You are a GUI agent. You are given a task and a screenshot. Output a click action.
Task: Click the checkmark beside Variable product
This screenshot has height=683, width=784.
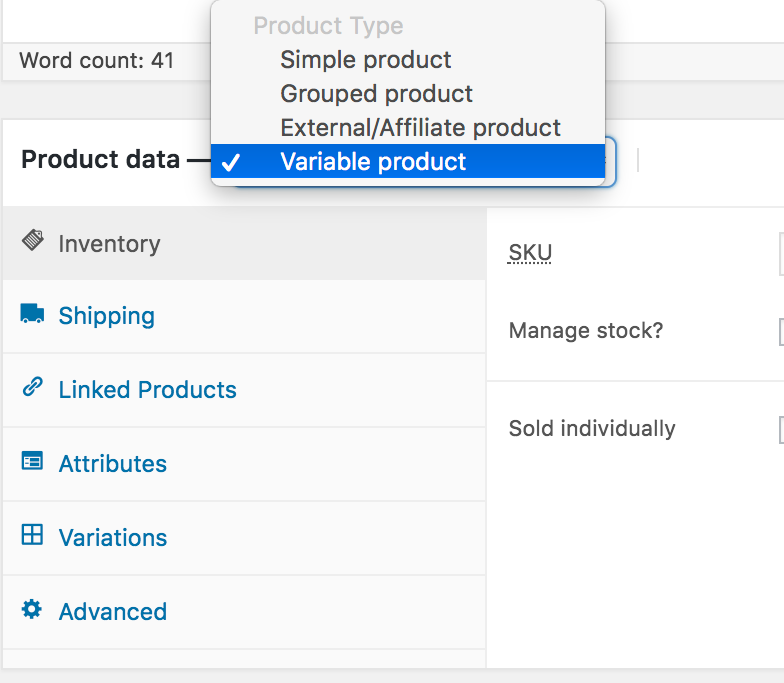coord(230,162)
